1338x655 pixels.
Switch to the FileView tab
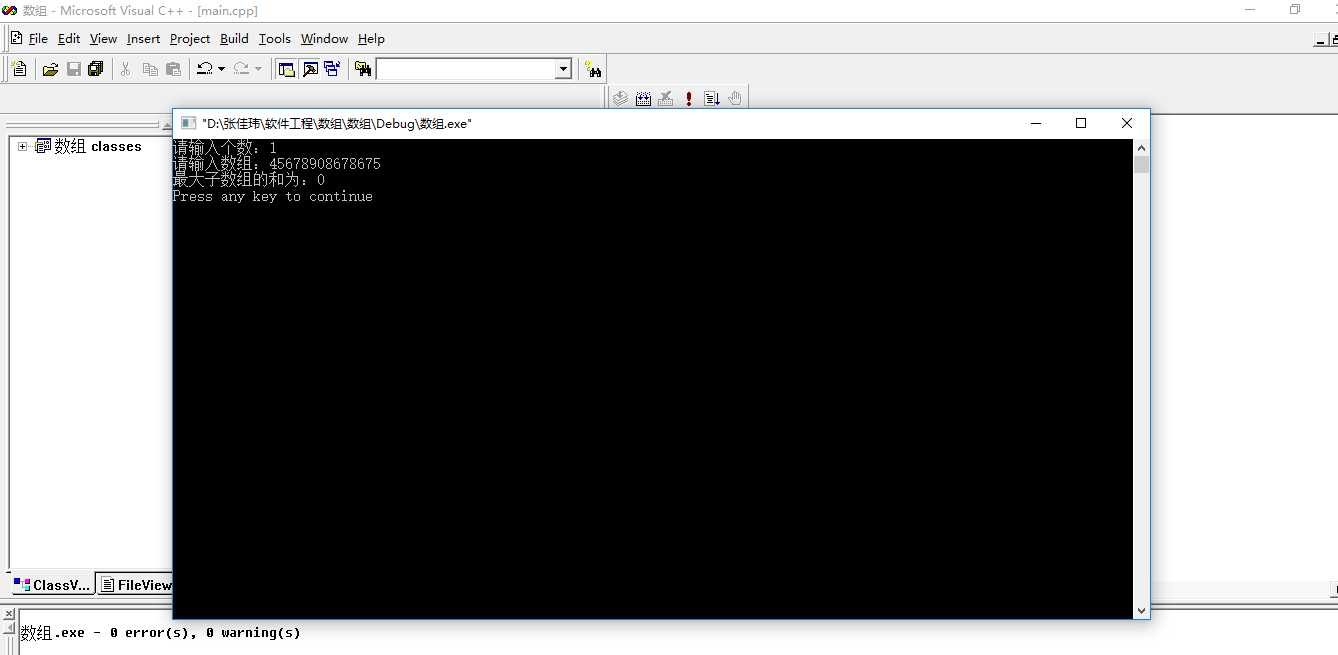136,585
